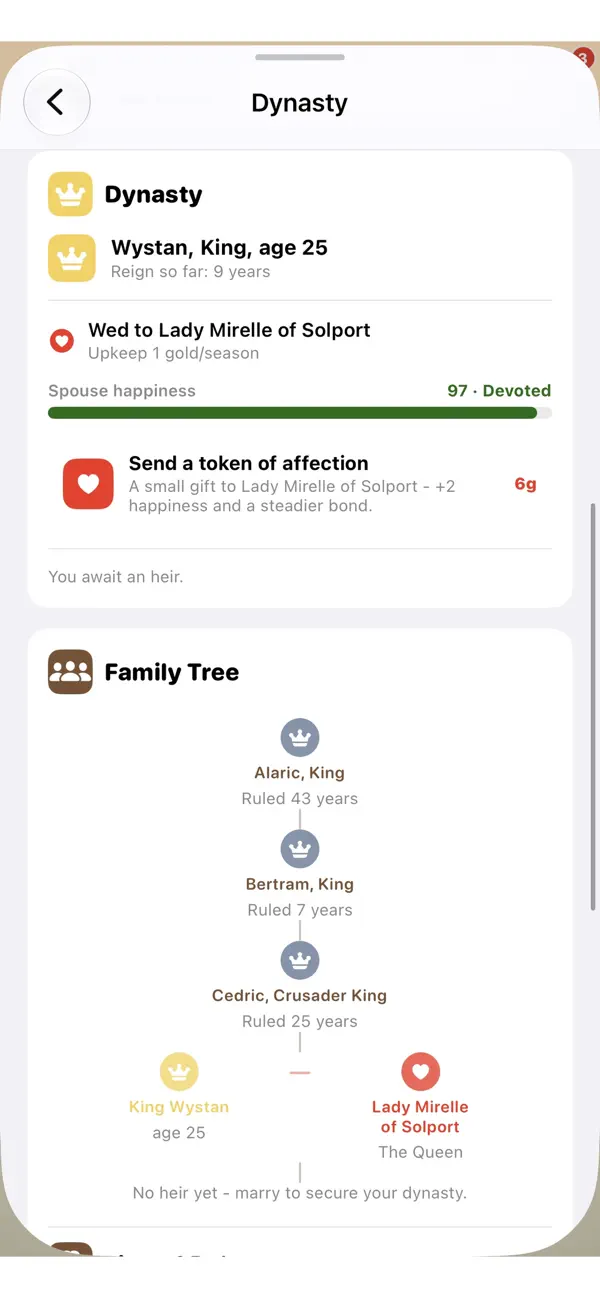Click the red heart gift icon
This screenshot has width=600, height=1298.
coord(88,484)
